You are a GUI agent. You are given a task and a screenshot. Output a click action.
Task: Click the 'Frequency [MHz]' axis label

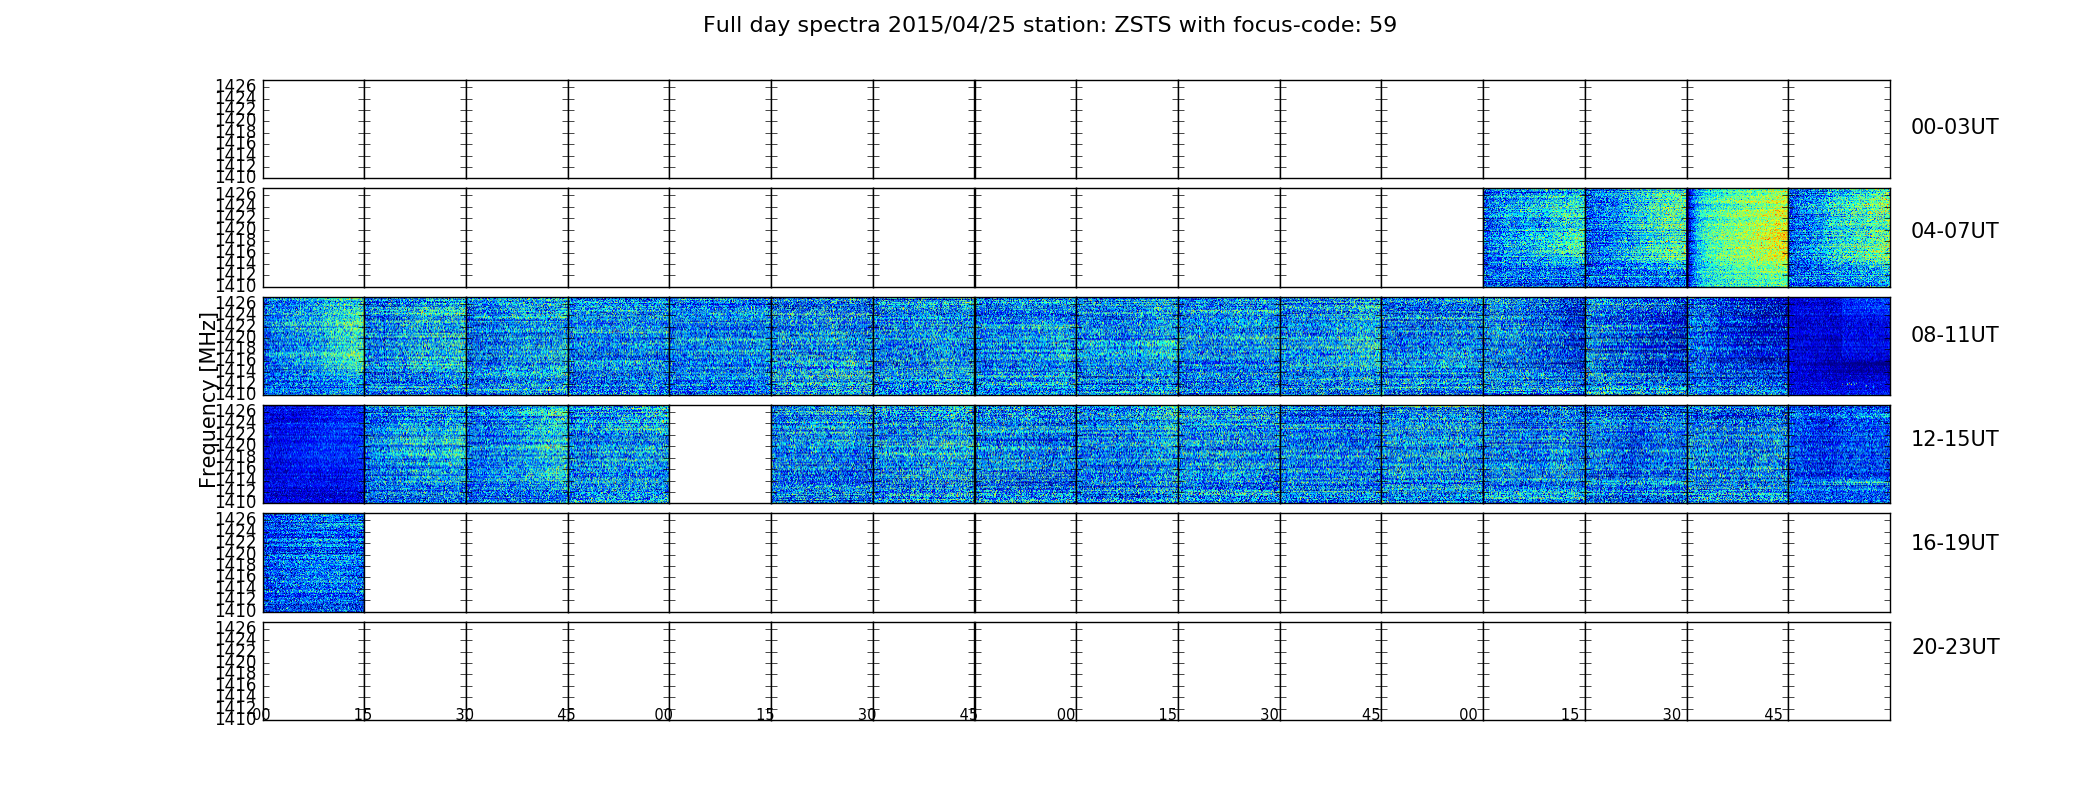point(207,400)
